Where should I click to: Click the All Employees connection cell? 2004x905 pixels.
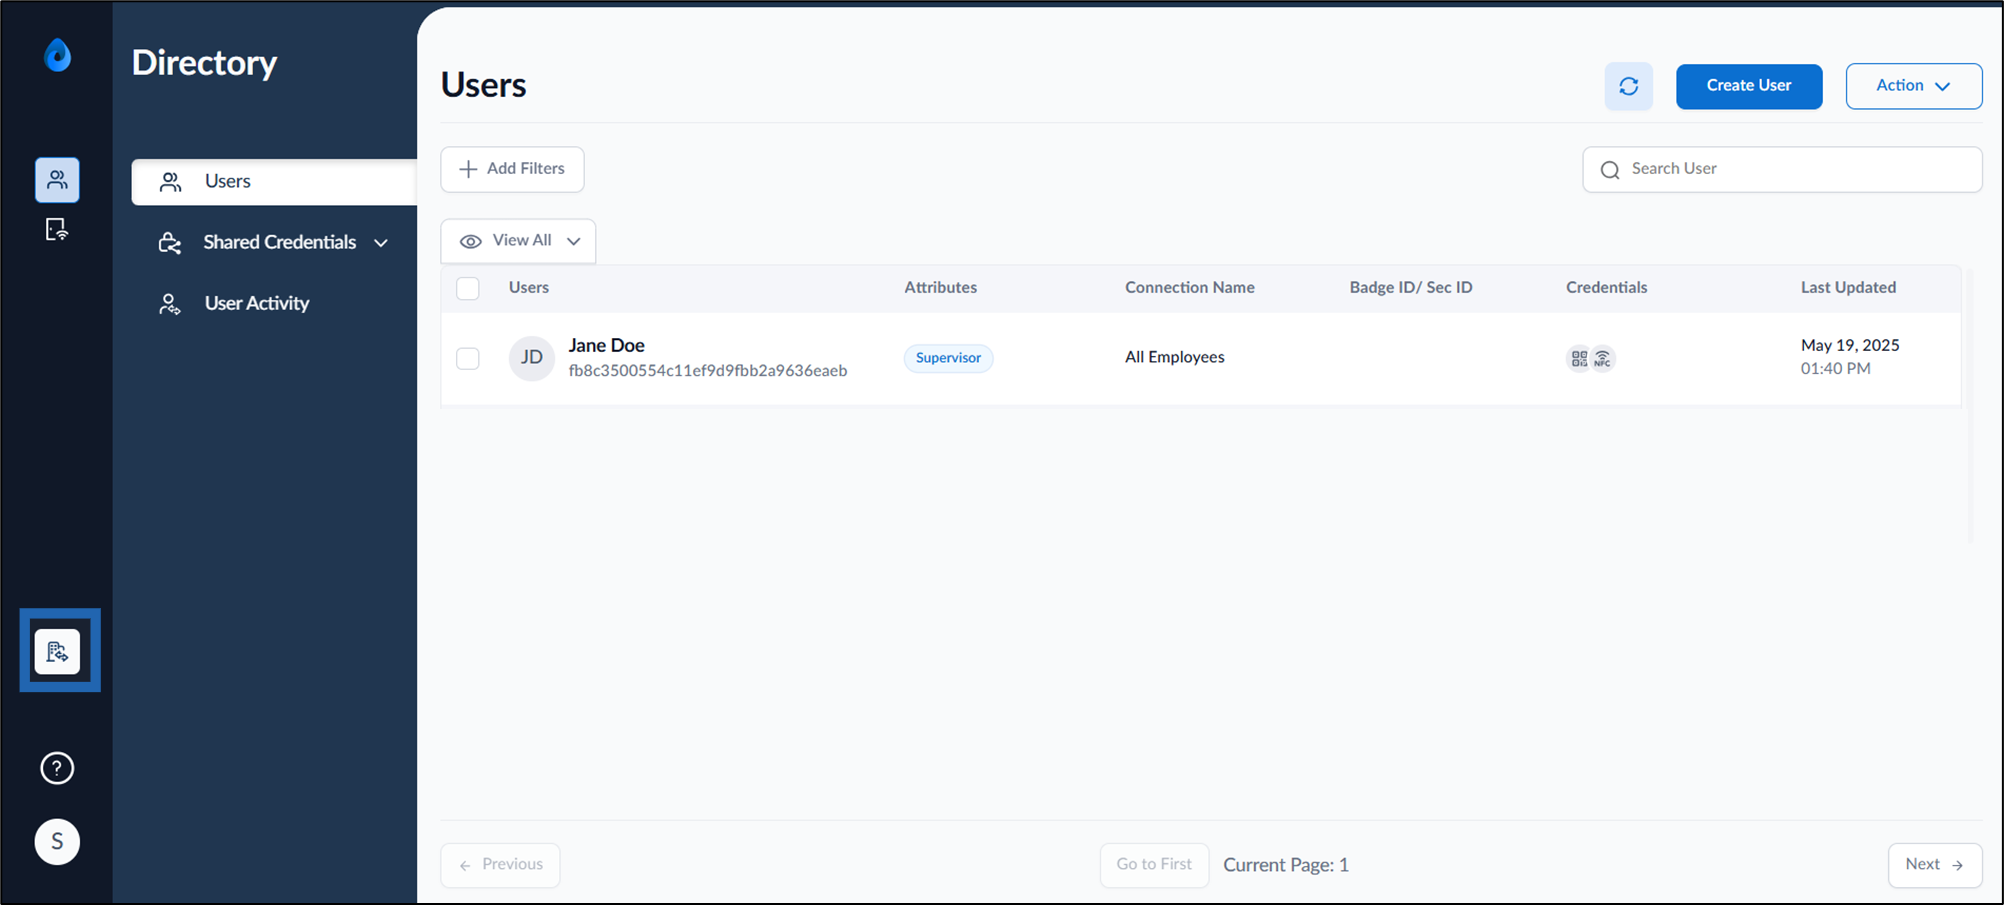[x=1175, y=358]
